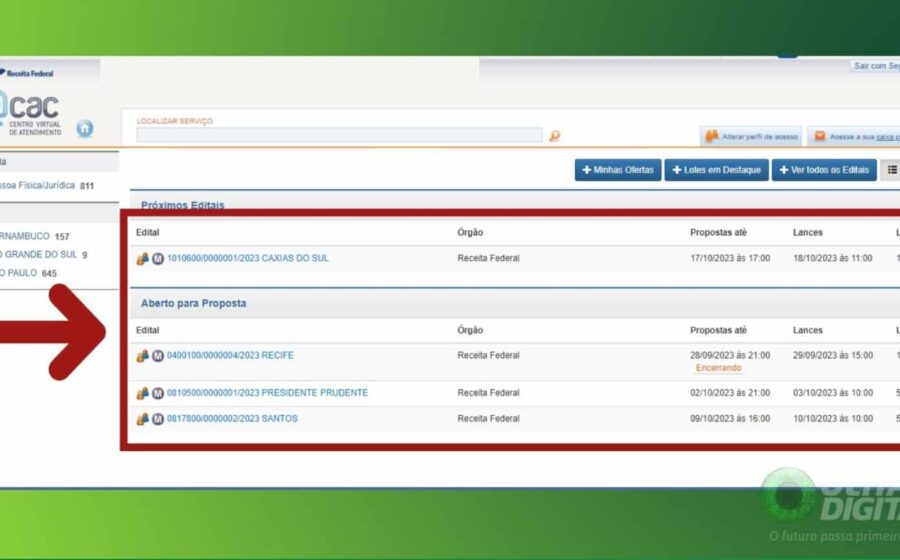
Task: Click the Aberto para Proposta section header
Action: pos(193,303)
